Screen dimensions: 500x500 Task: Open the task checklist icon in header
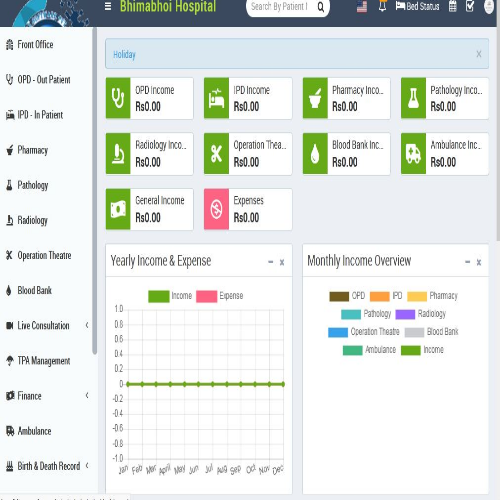[470, 6]
